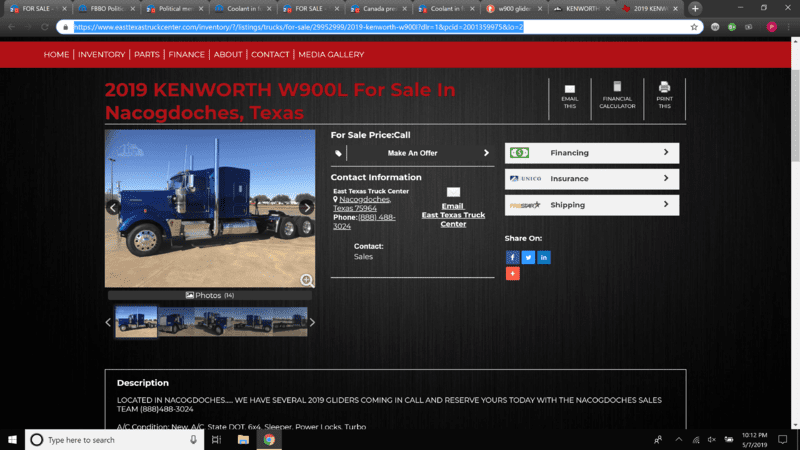Open File Explorer from the taskbar
Viewport: 800px width, 450px height.
[x=243, y=440]
